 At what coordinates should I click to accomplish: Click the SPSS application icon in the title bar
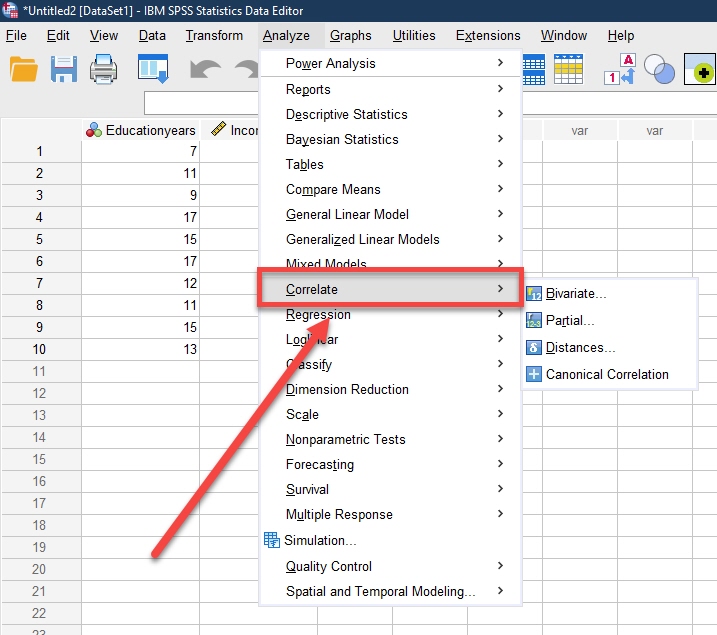(x=10, y=10)
